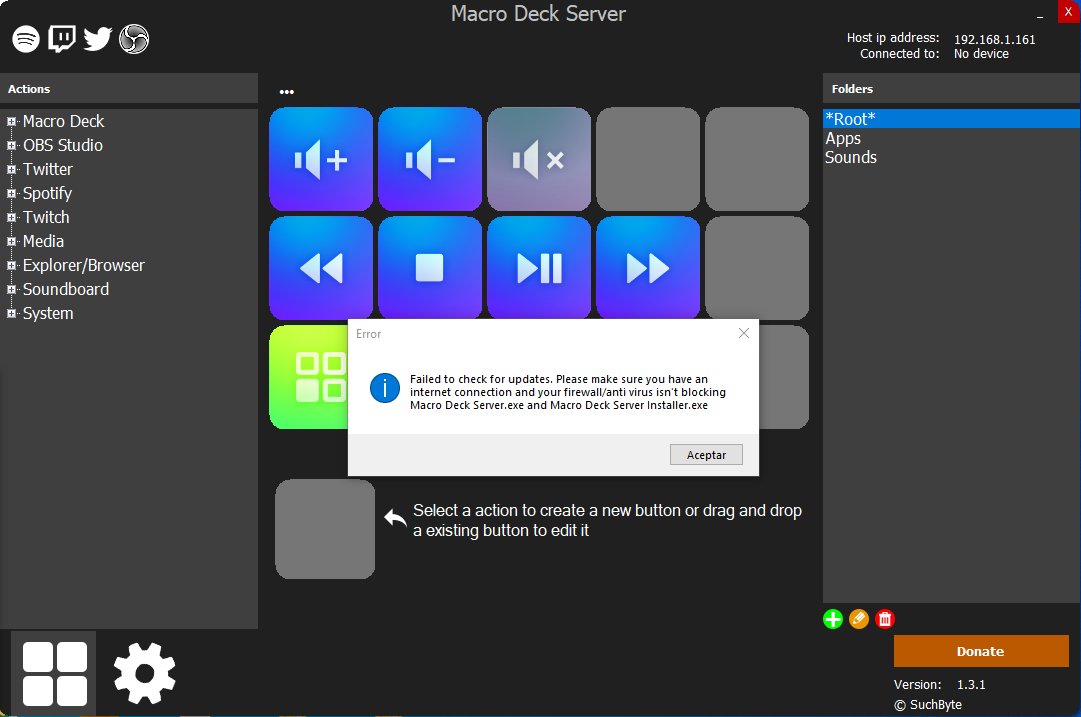Expand the Twitter tree node
The width and height of the screenshot is (1081, 717).
11,170
